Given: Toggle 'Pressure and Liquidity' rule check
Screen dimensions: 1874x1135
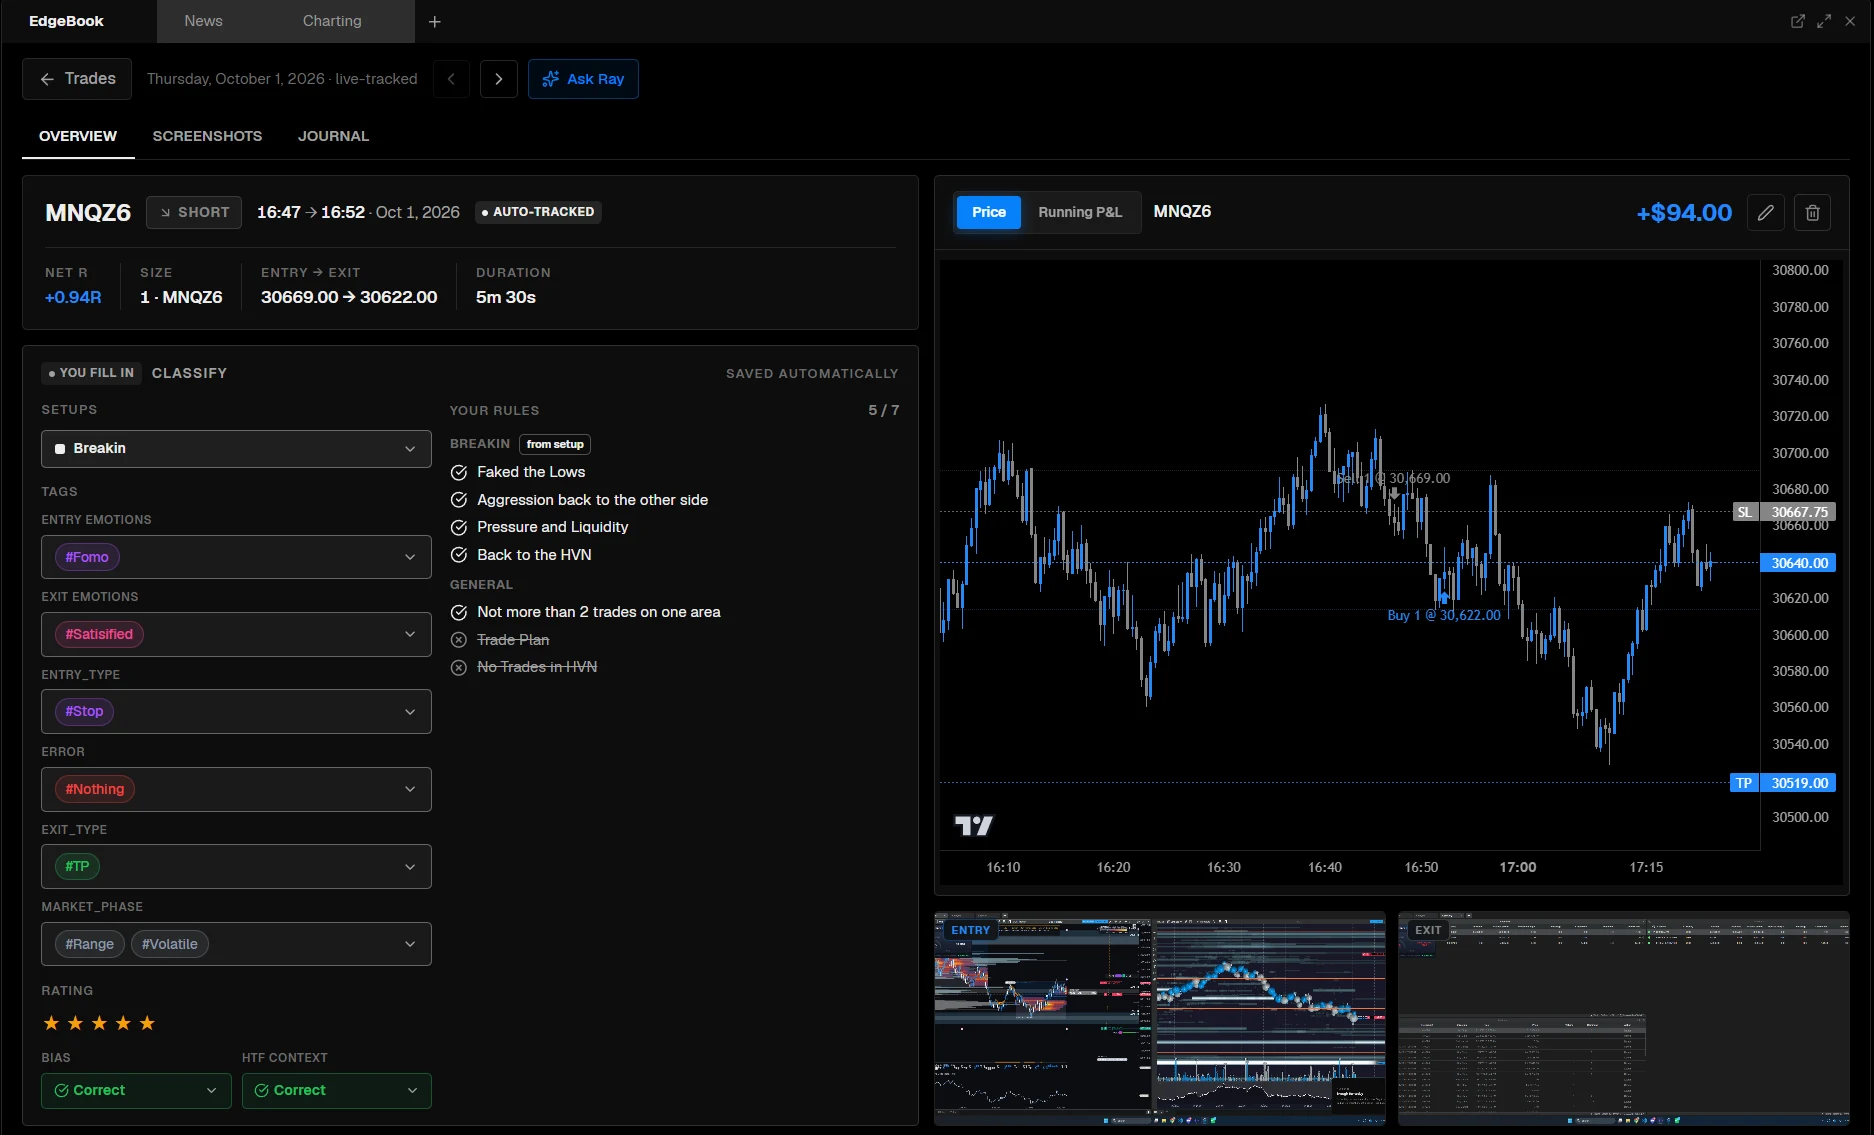Looking at the screenshot, I should click(x=459, y=527).
